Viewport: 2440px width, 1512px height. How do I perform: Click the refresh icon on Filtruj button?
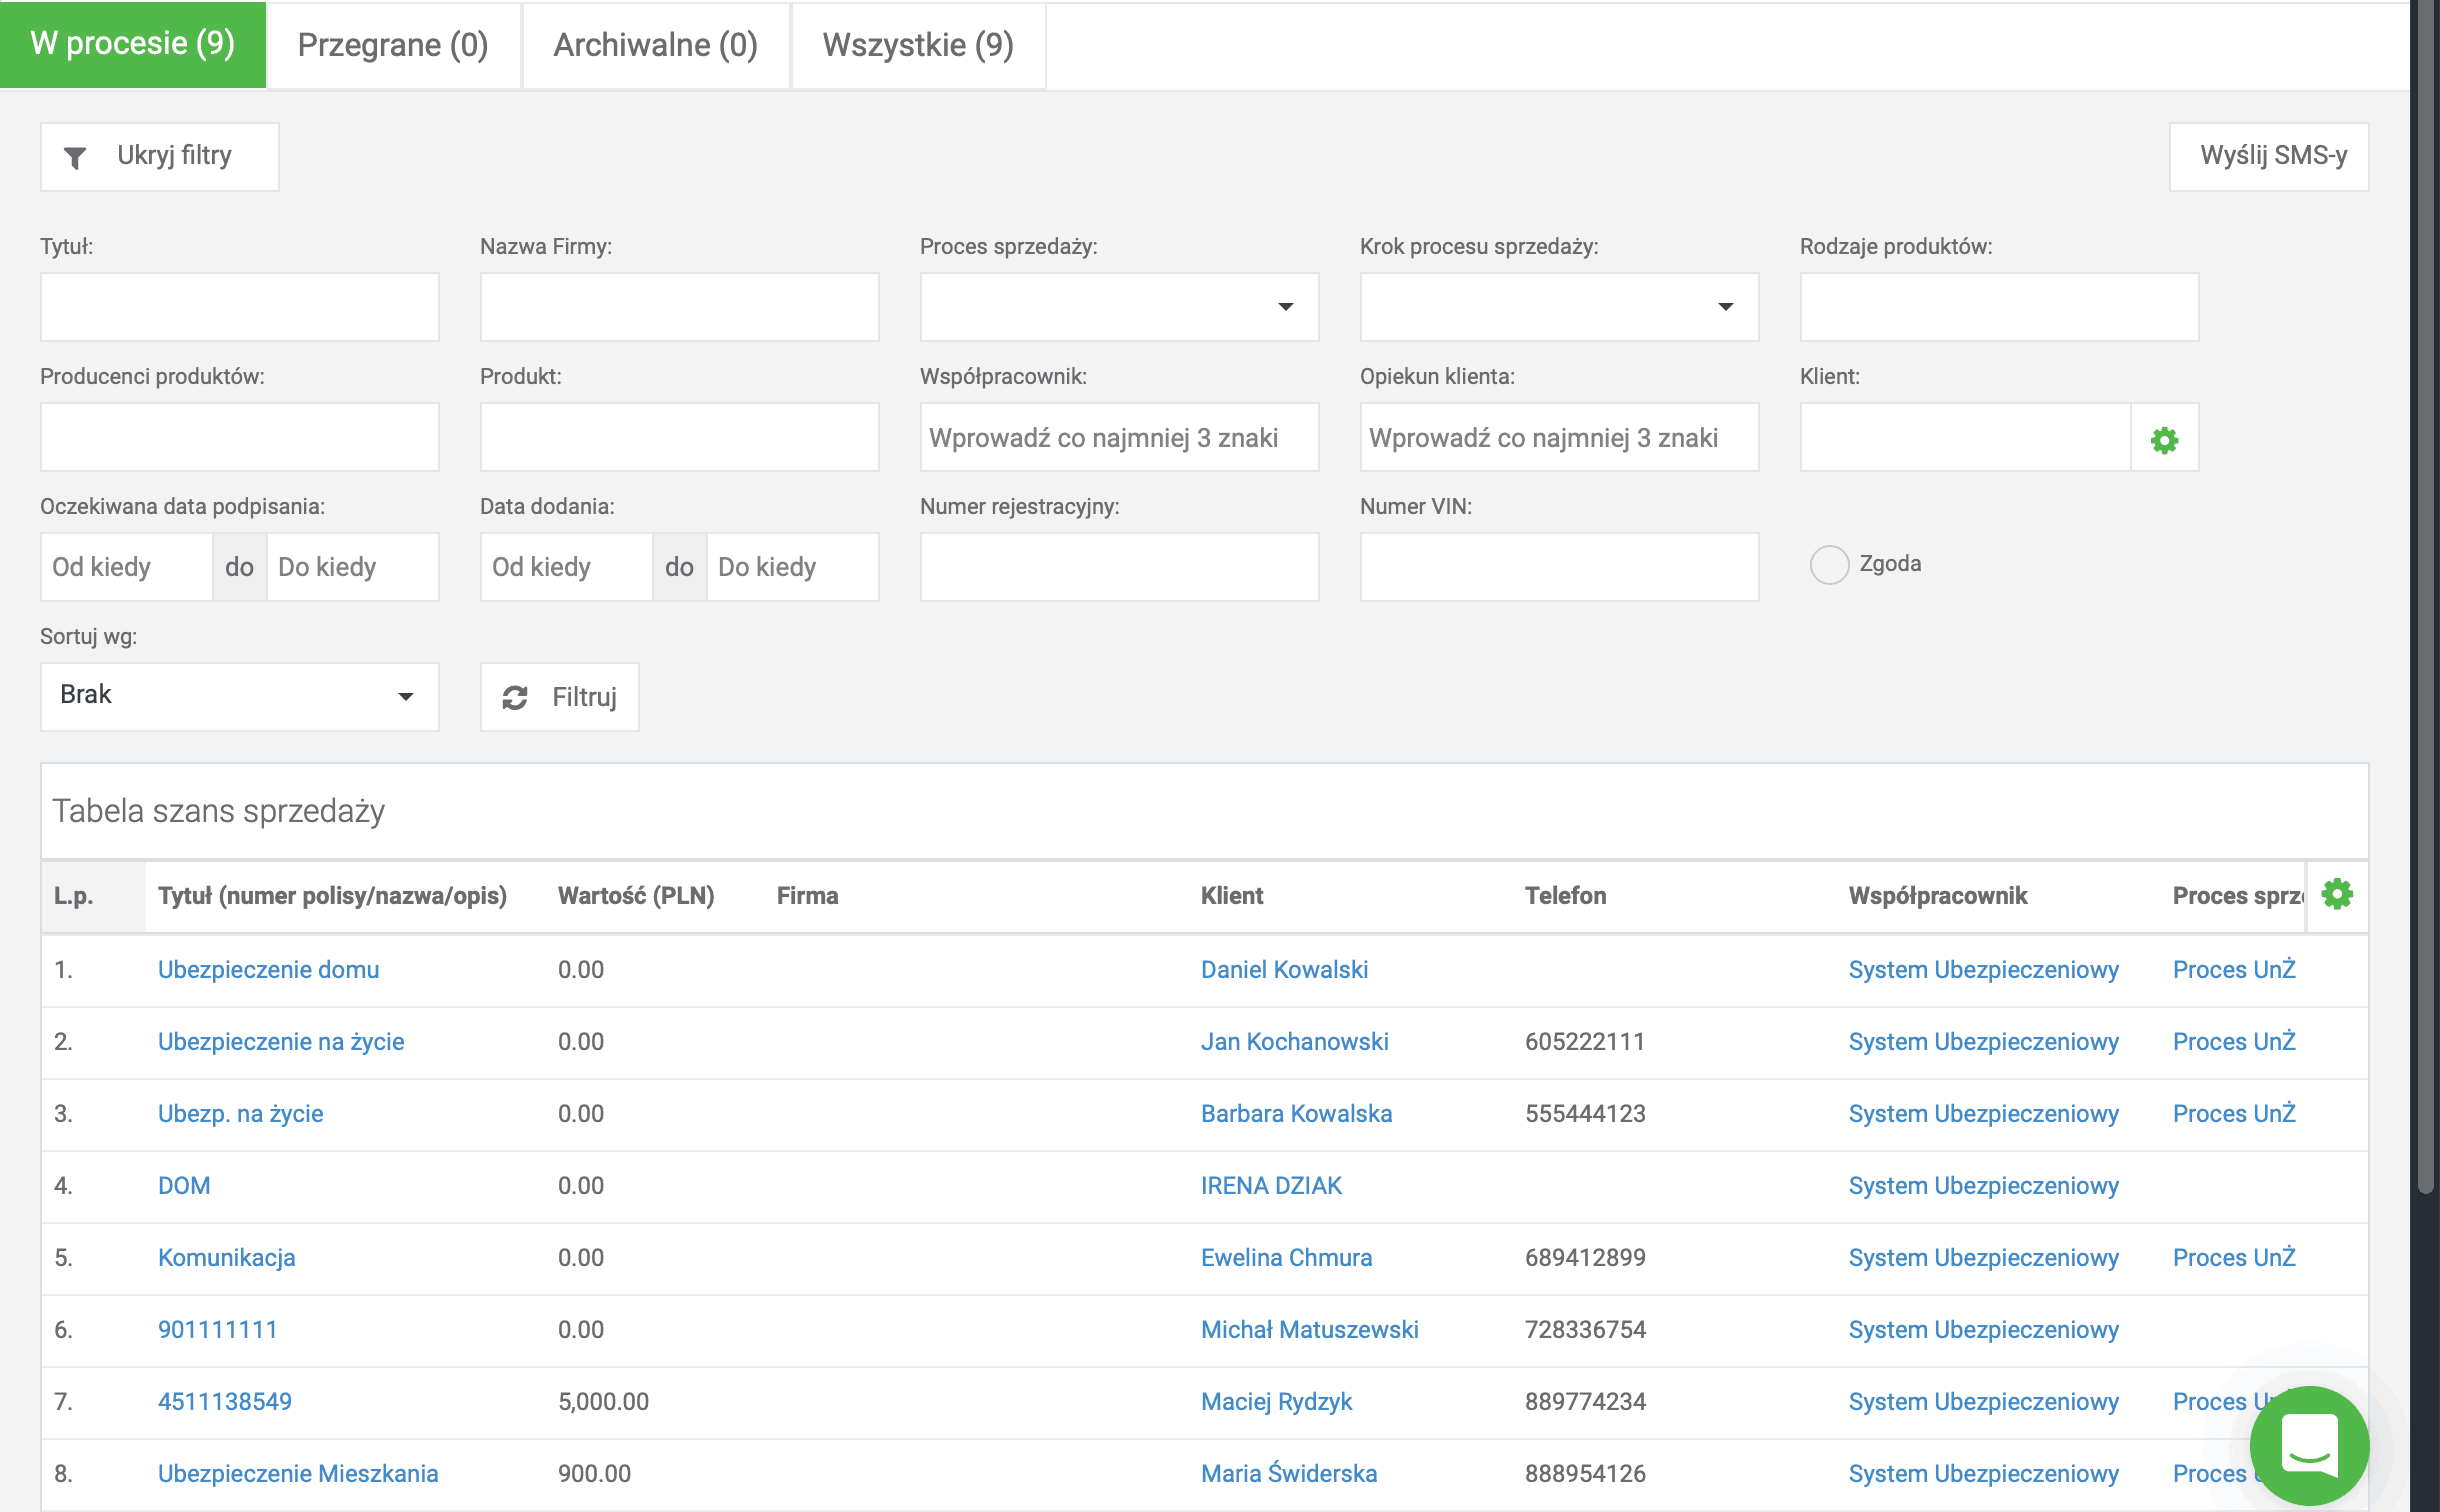coord(515,697)
